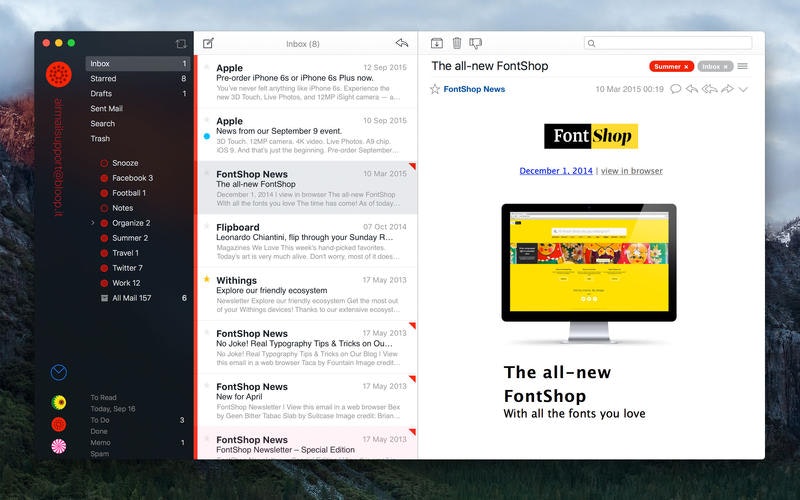Open 'FontShop Newsletter – Special Edition' message

click(x=306, y=443)
